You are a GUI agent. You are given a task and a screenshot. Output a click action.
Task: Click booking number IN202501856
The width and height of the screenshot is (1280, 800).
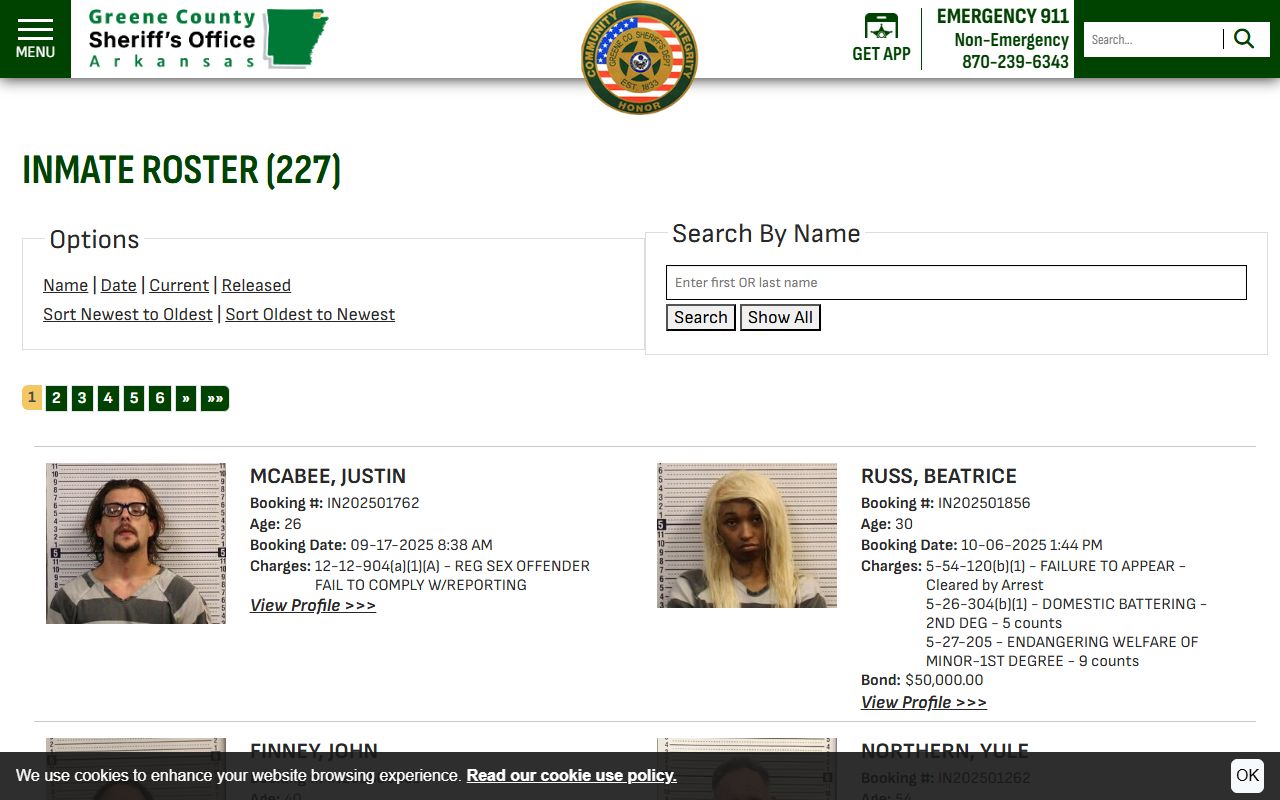point(984,503)
